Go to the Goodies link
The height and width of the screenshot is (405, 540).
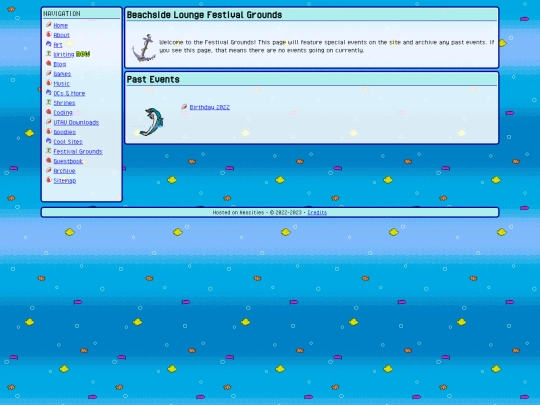[x=65, y=132]
